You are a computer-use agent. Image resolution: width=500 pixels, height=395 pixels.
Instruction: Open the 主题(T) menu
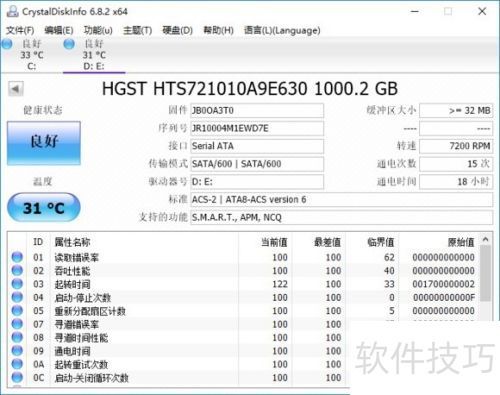(x=137, y=30)
